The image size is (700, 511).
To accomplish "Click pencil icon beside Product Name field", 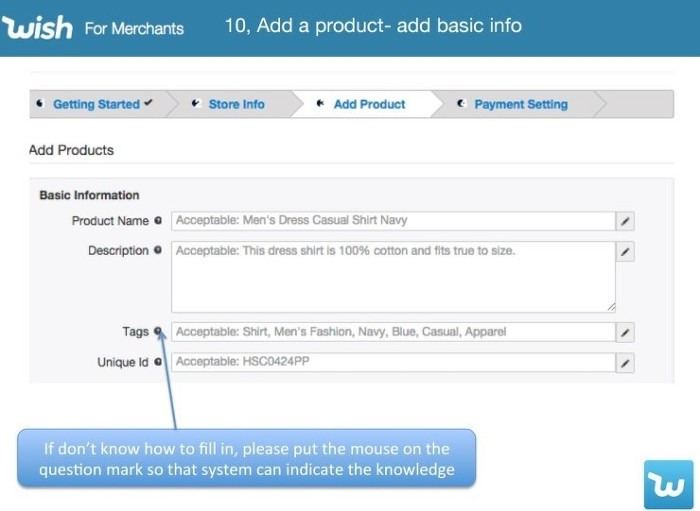I will click(625, 221).
